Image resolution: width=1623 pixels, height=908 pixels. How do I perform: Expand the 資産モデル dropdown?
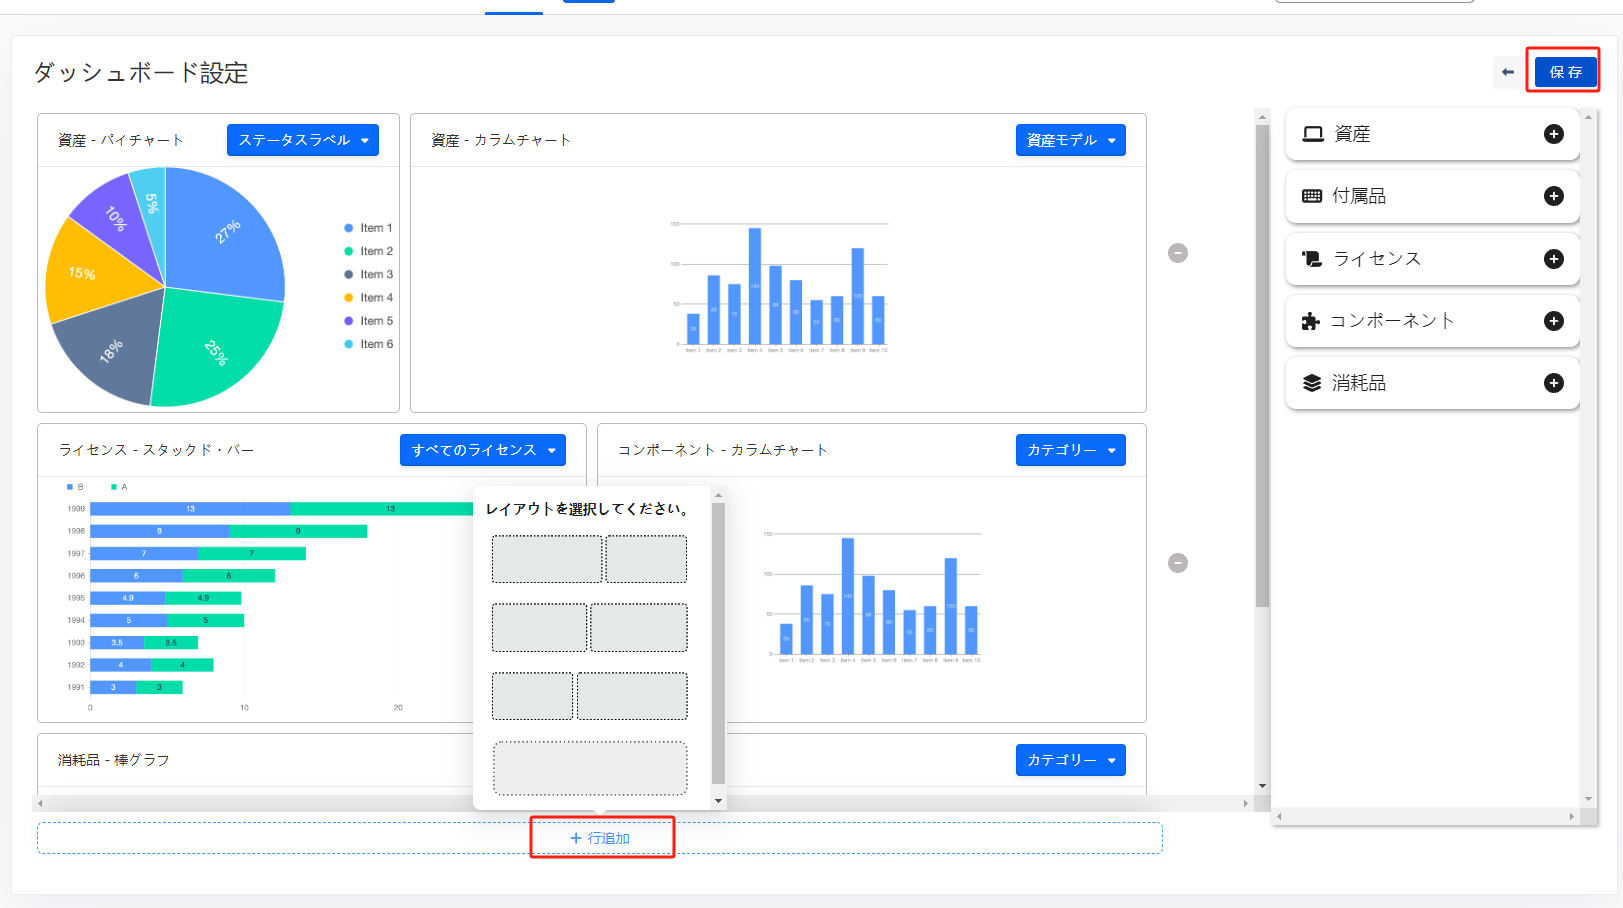point(1070,140)
